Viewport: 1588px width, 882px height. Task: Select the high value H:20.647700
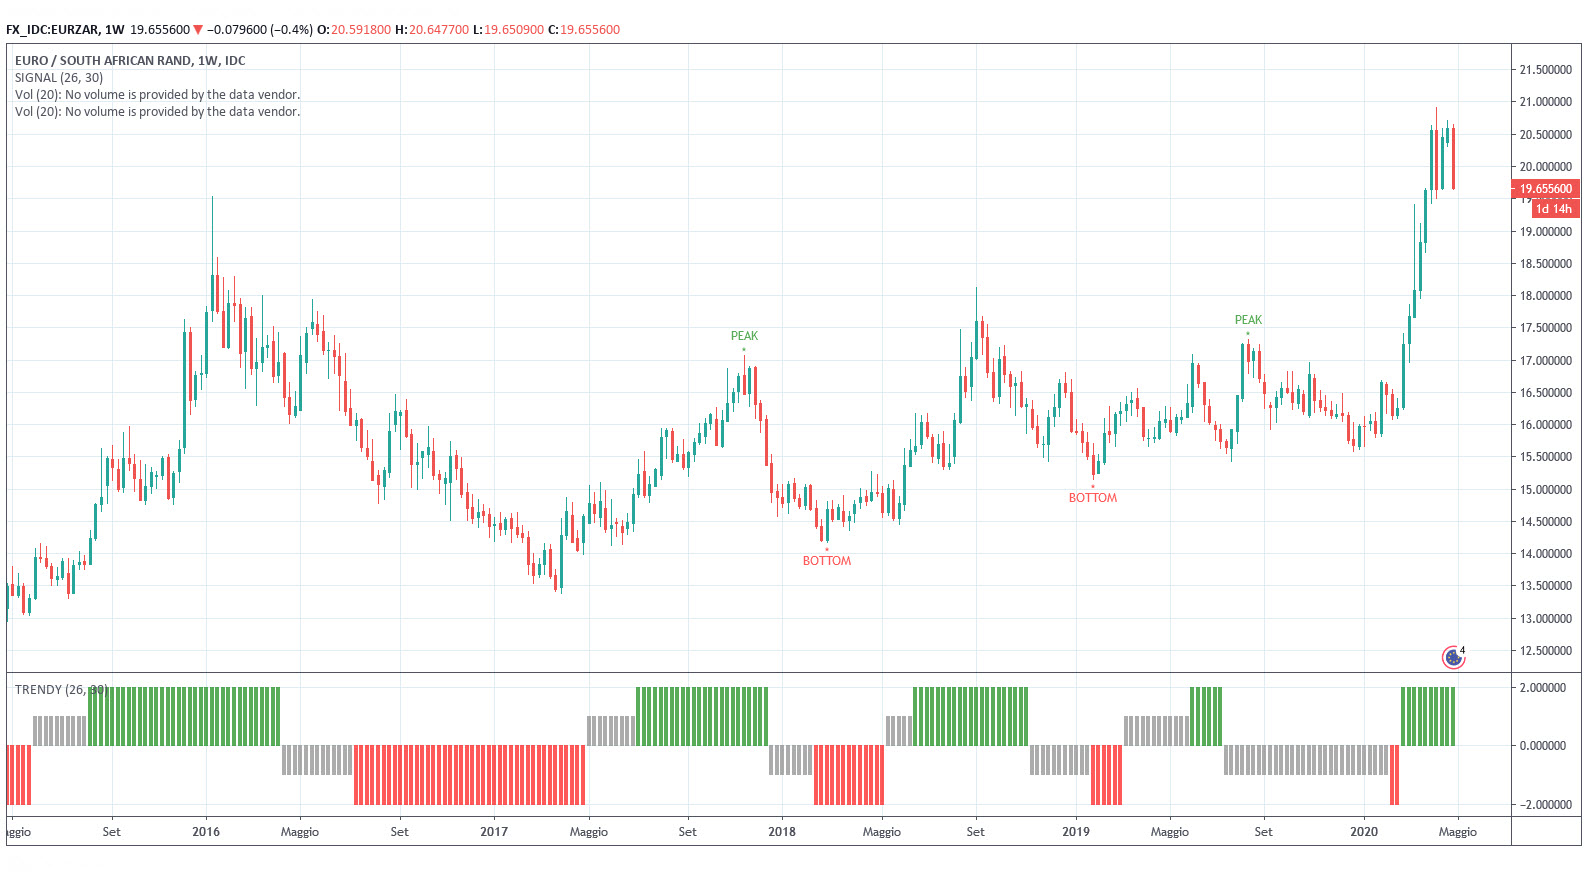click(x=432, y=29)
